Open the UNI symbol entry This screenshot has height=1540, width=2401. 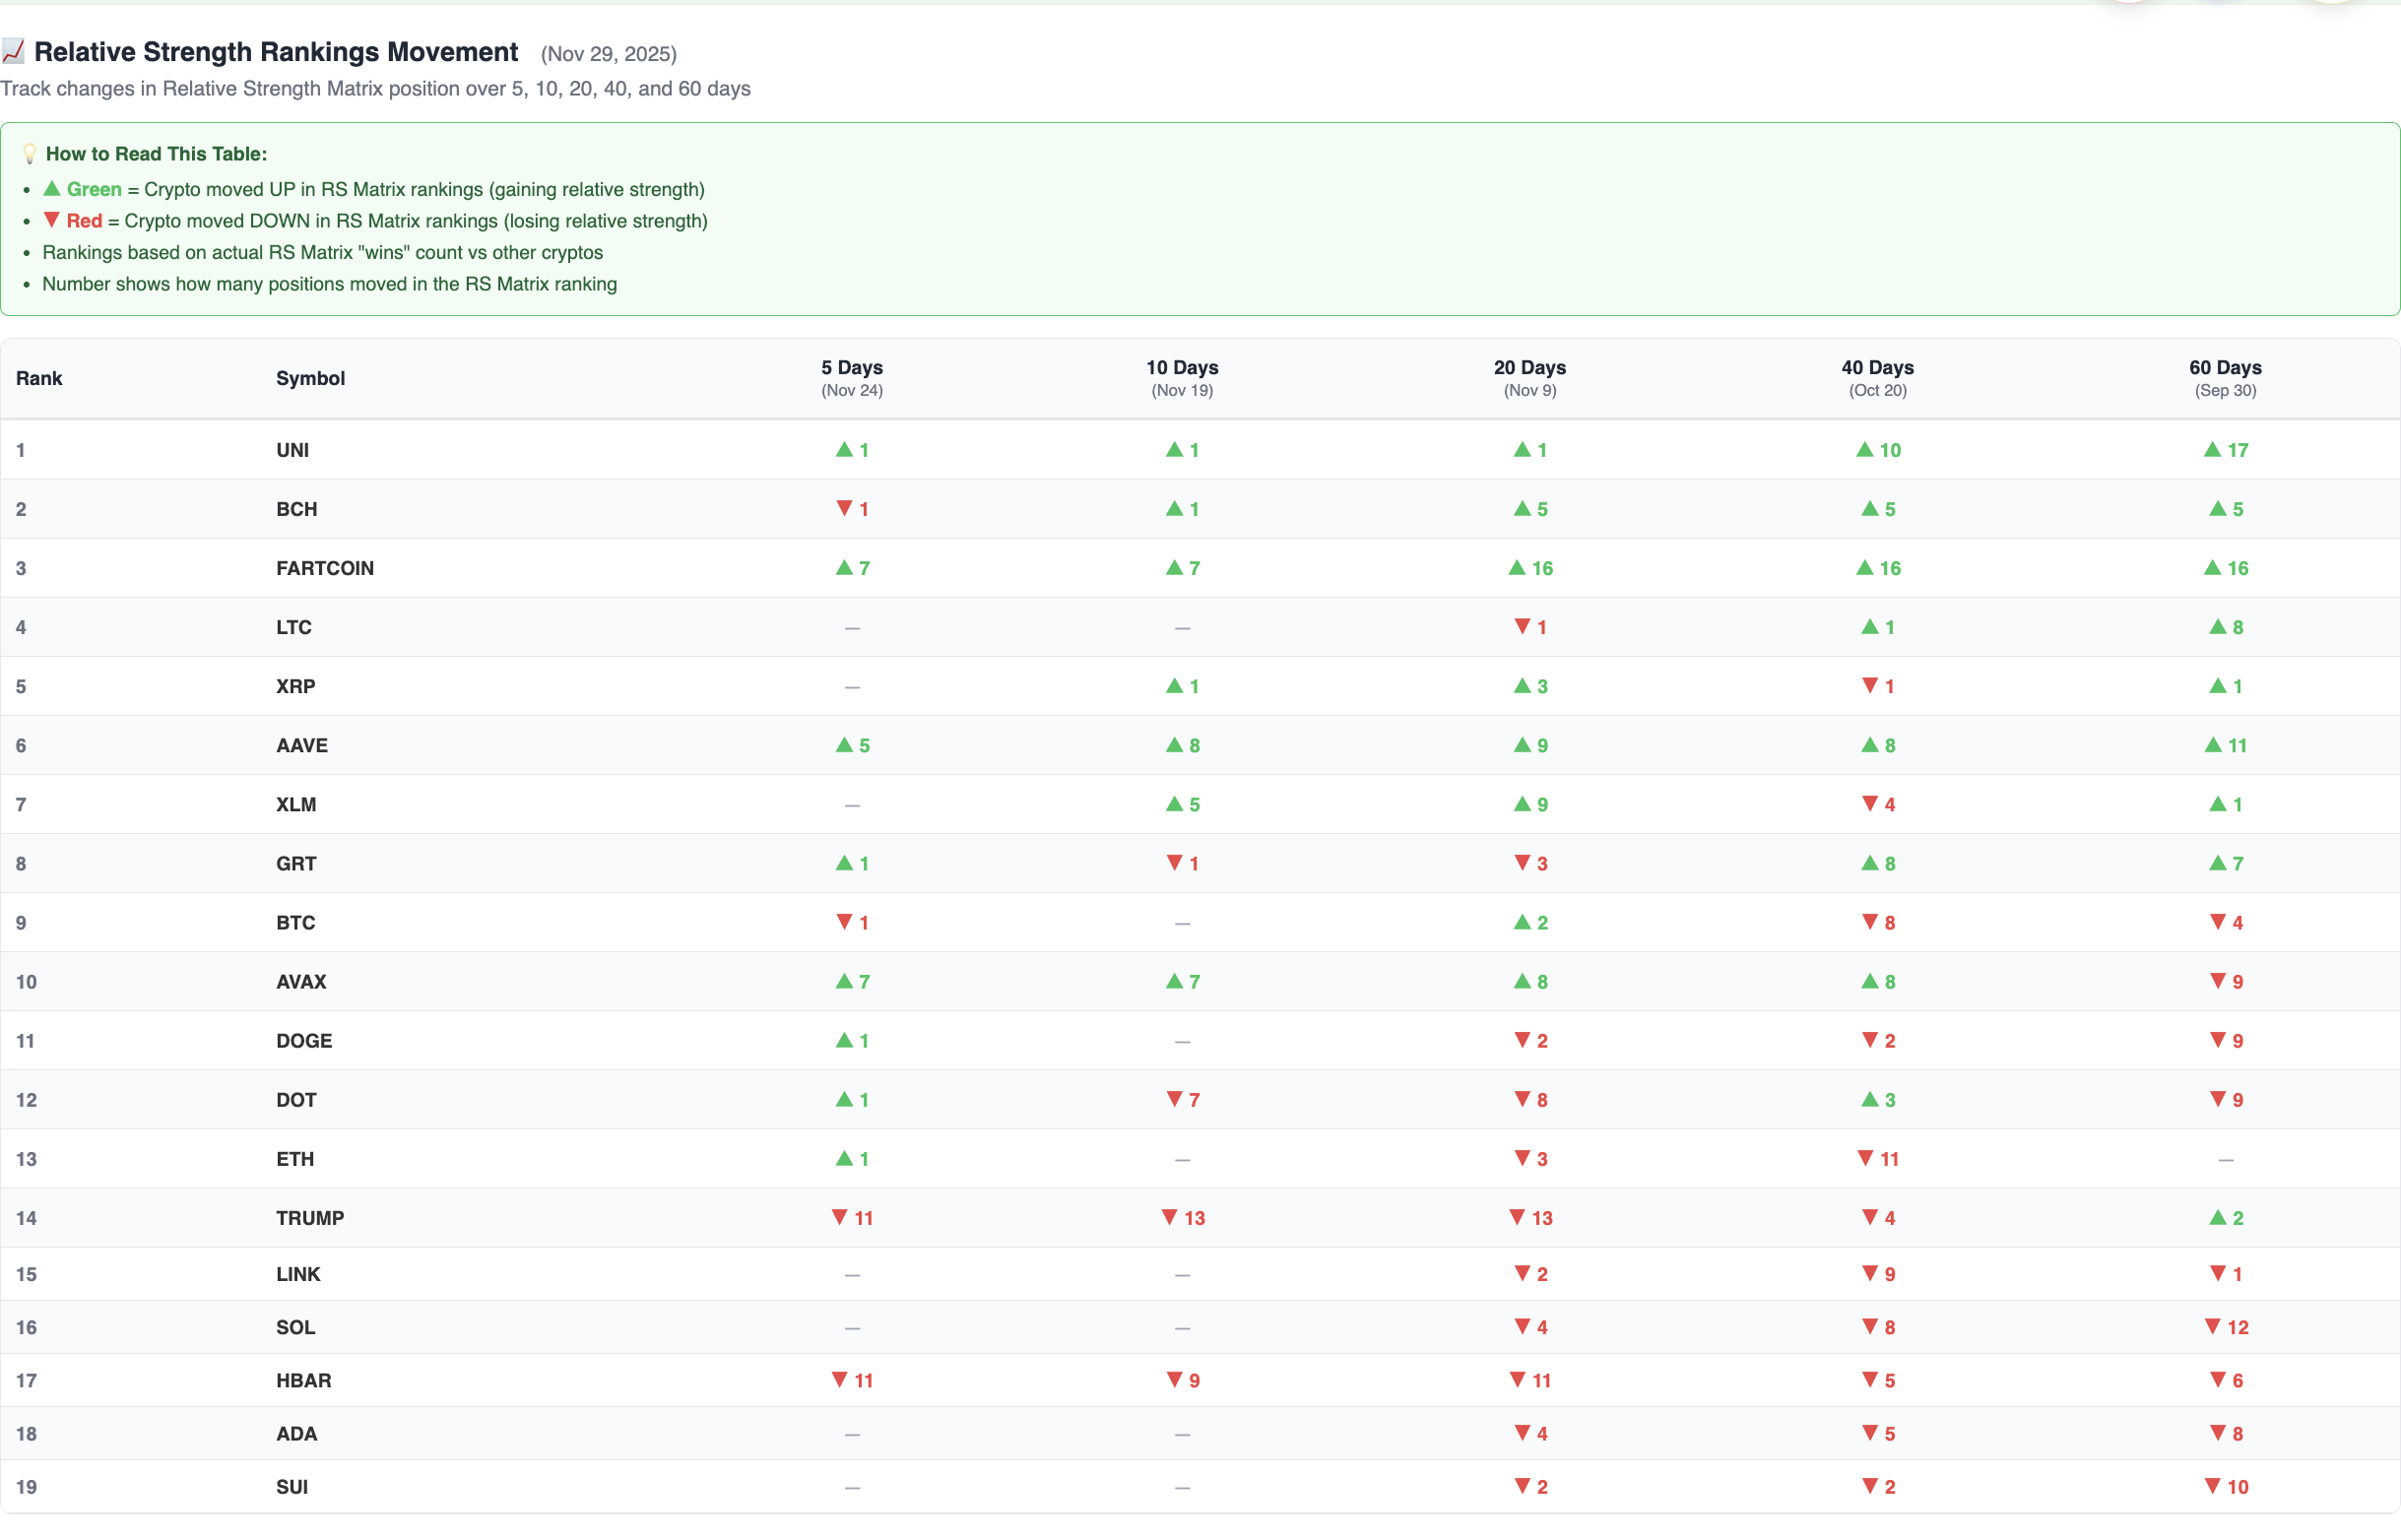click(x=293, y=450)
